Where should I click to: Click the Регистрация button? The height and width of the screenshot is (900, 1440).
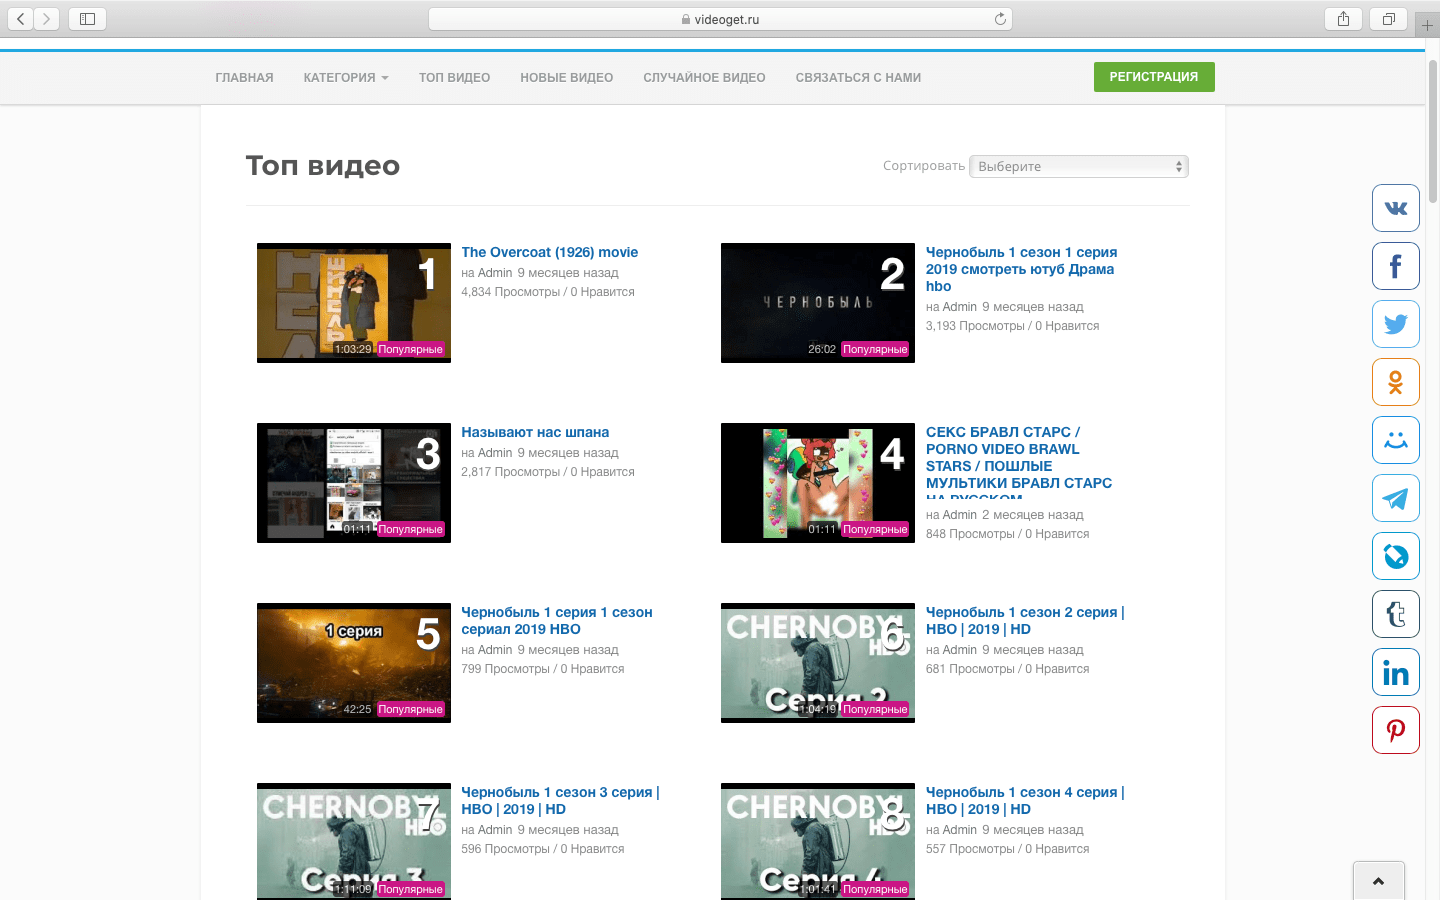click(x=1154, y=77)
